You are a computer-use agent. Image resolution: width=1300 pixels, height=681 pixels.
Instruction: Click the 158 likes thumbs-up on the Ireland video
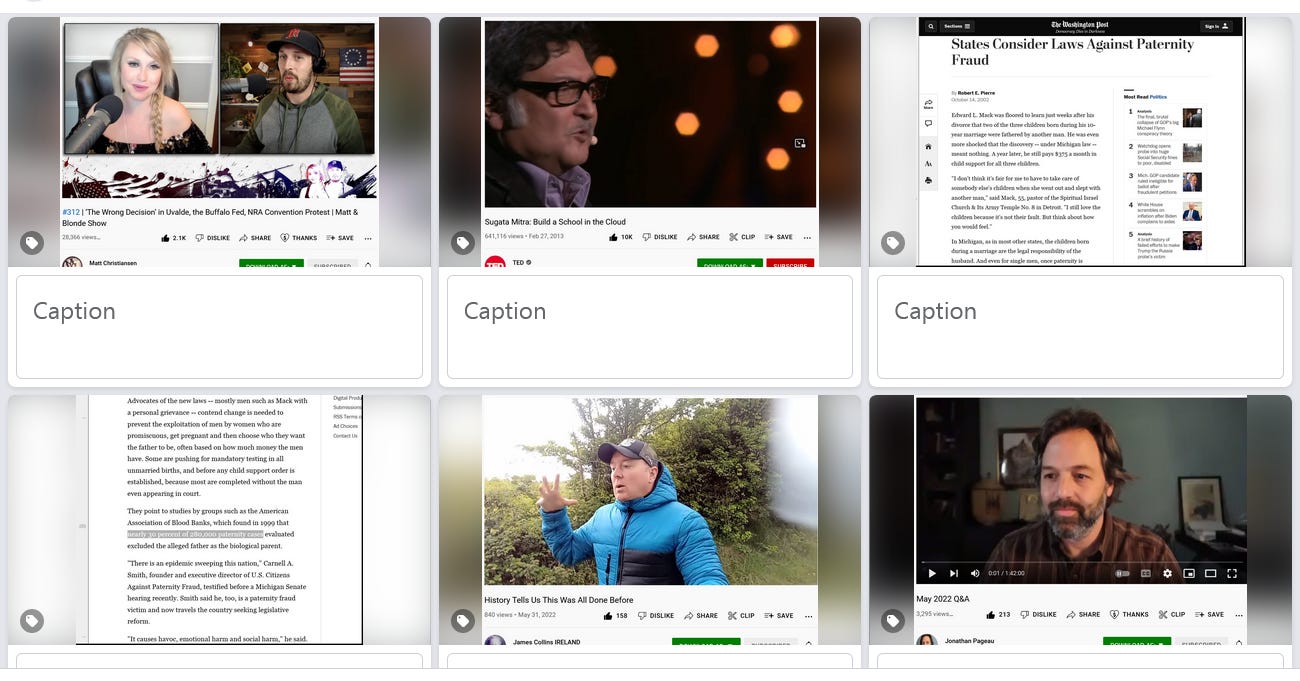click(607, 615)
